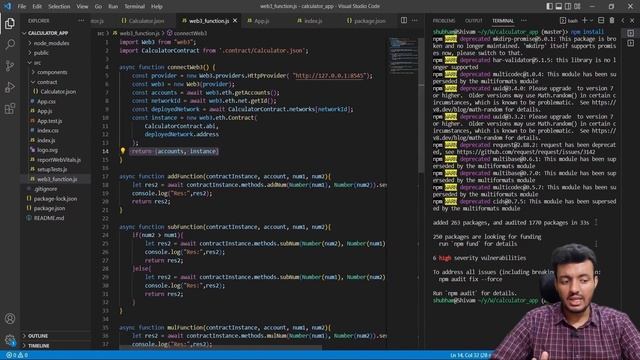
Task: Open the 127.0.0.1:8545 URL in code
Action: [329, 76]
